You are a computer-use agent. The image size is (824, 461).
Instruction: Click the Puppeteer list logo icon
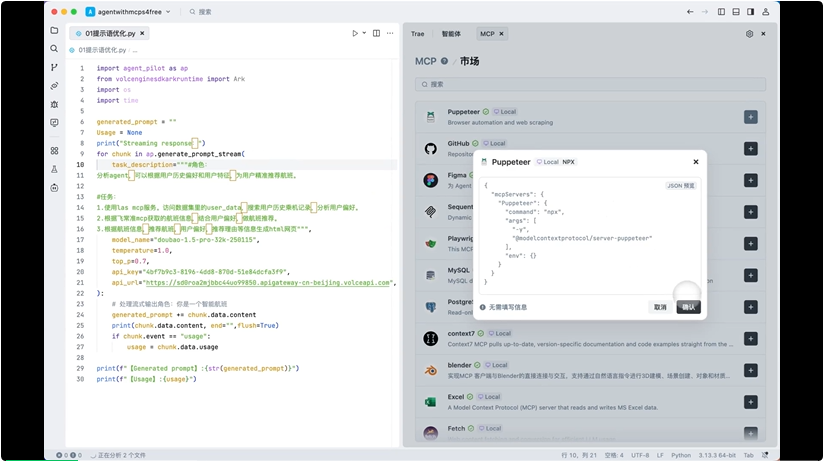click(430, 117)
